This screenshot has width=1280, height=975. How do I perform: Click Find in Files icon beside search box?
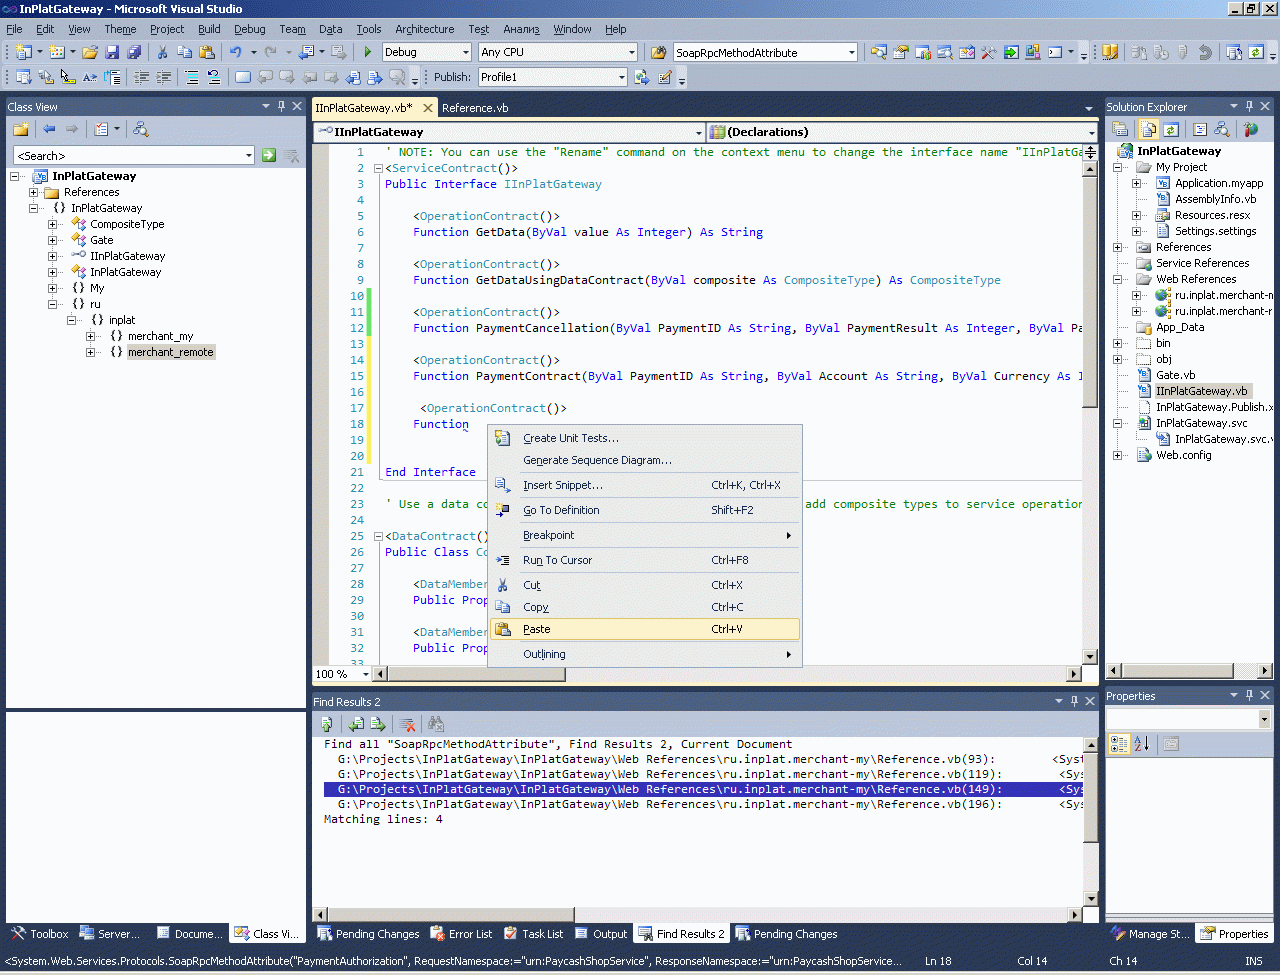(x=658, y=52)
